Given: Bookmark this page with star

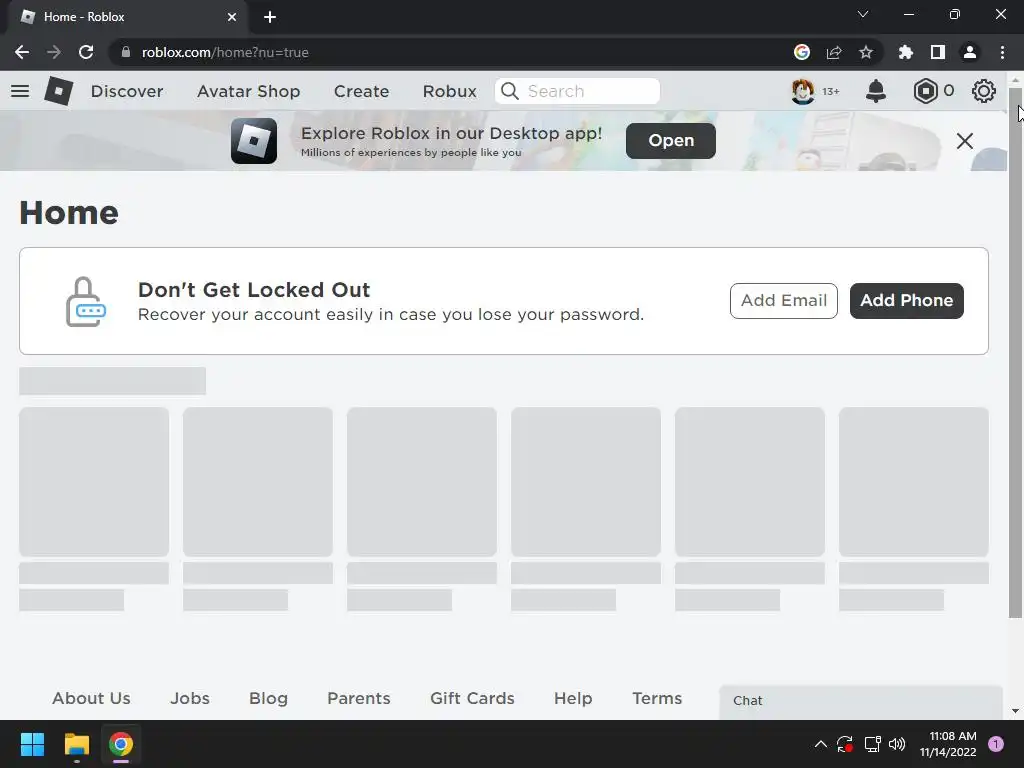Looking at the screenshot, I should click(866, 52).
